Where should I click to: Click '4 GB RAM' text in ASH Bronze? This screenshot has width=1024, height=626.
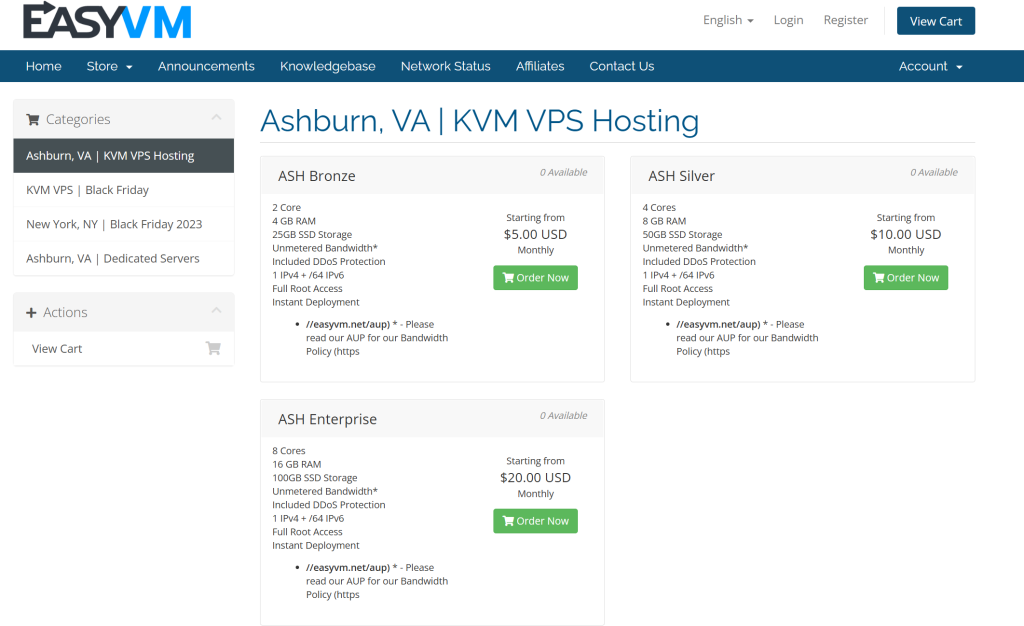point(294,221)
